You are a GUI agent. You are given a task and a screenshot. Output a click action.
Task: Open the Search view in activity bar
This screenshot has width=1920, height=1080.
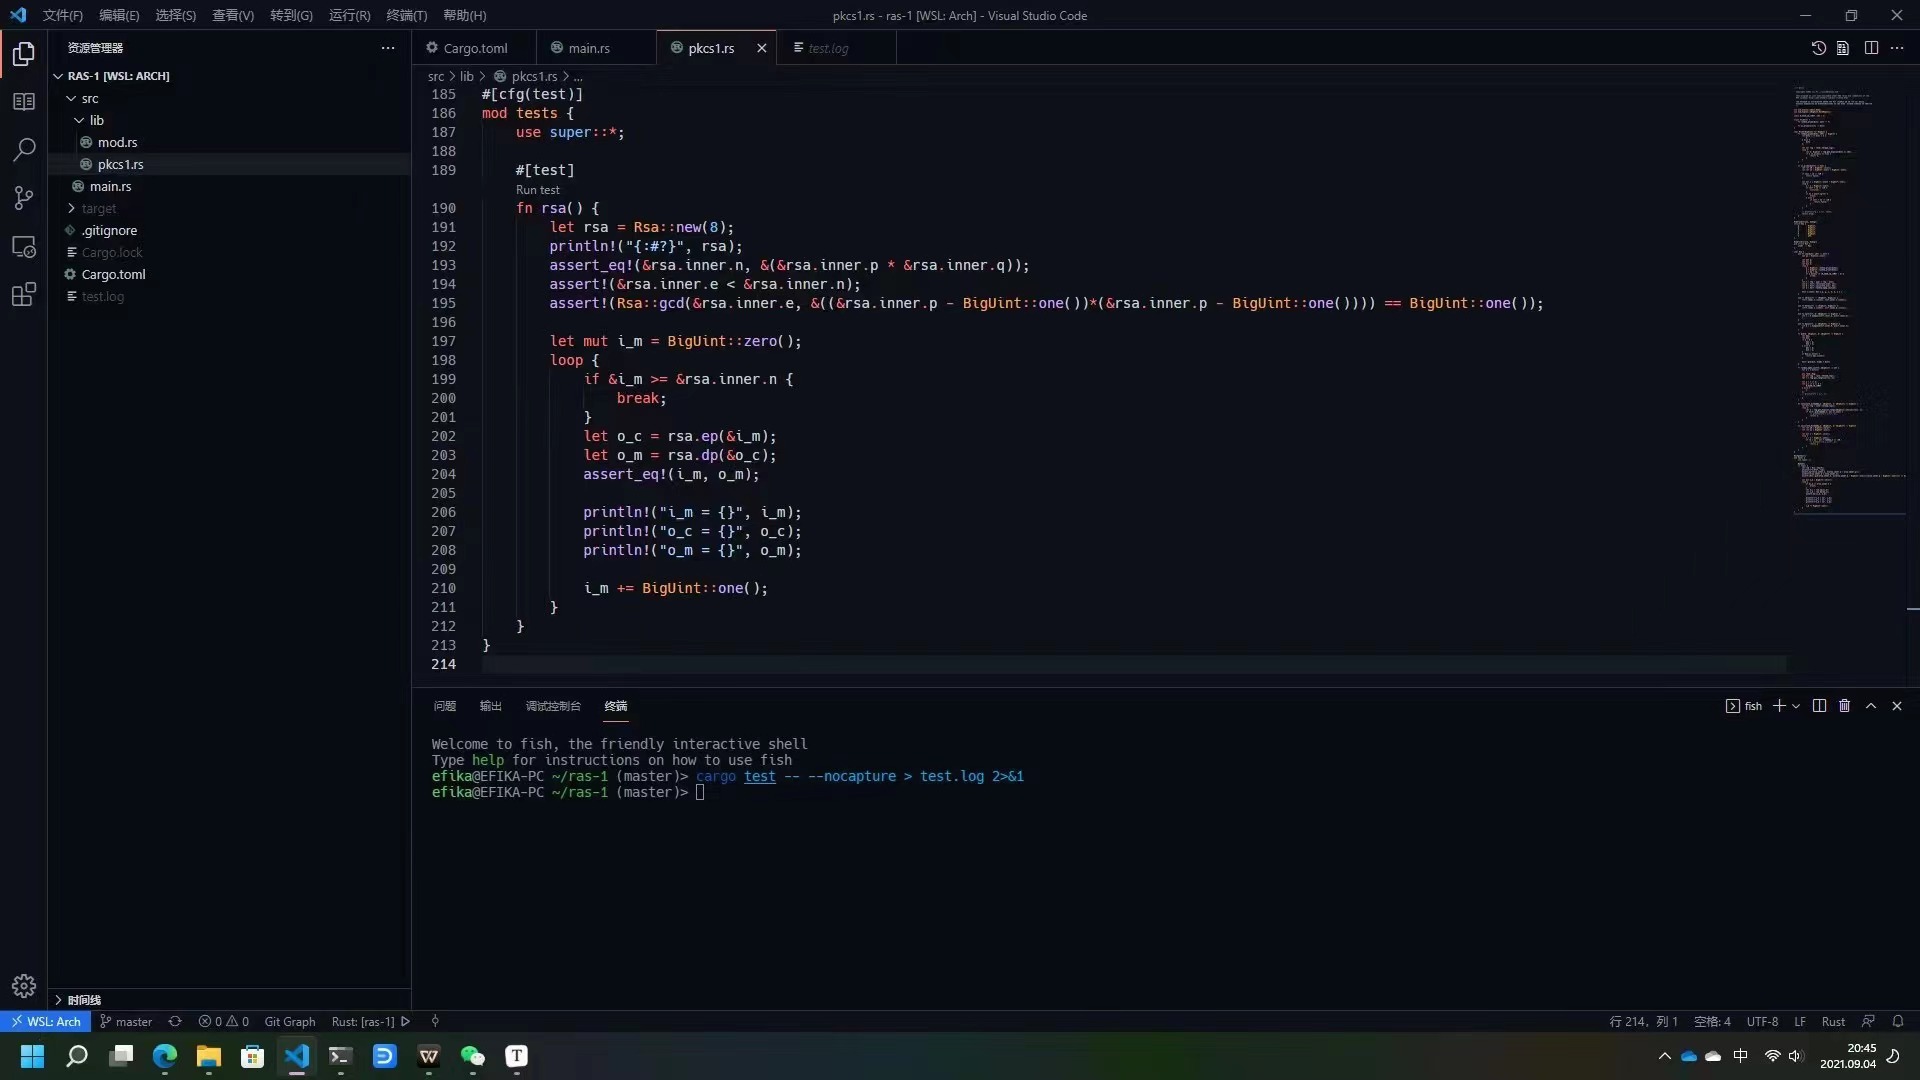24,150
